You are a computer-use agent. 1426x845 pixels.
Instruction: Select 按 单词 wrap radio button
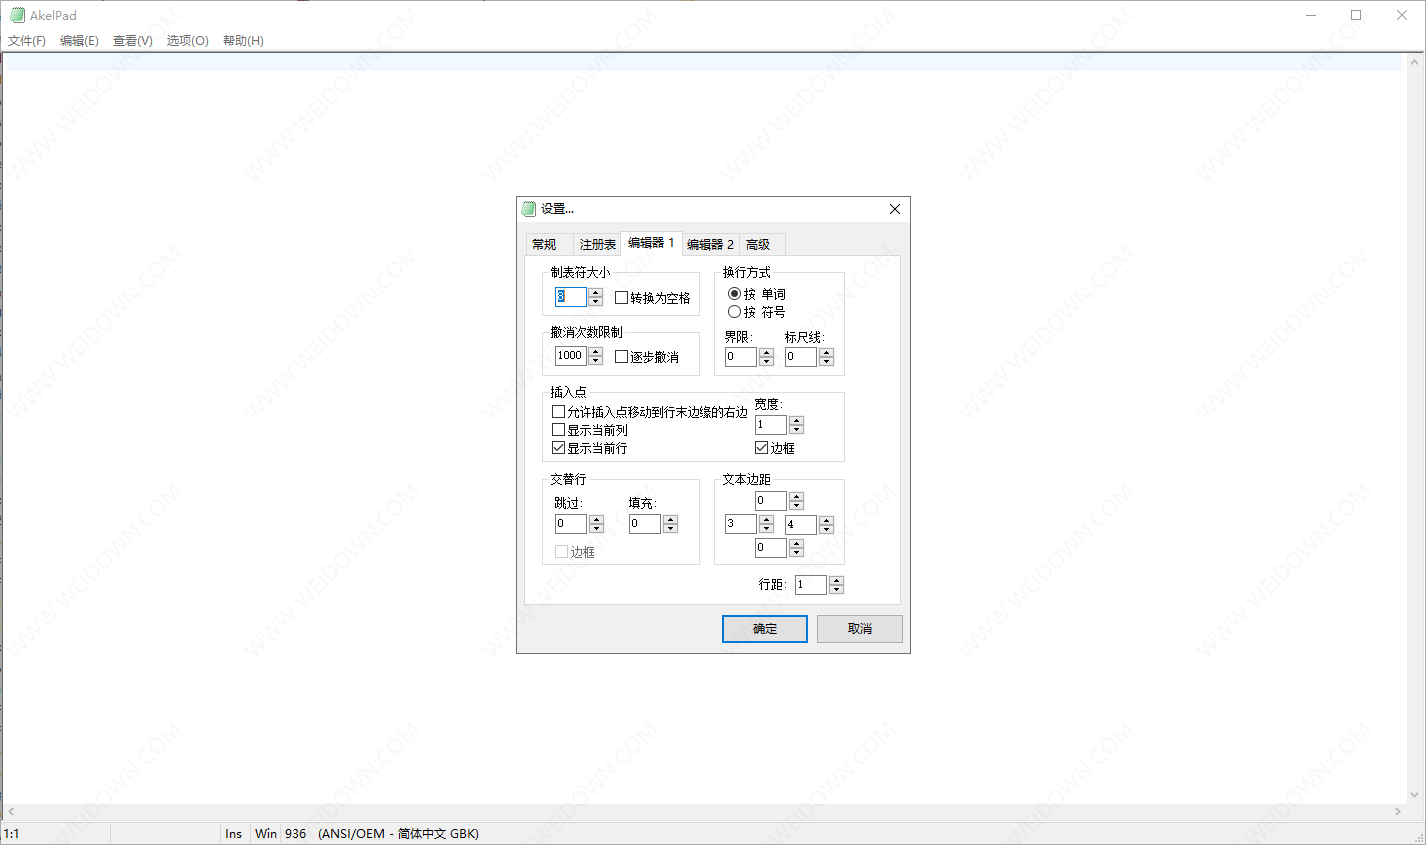[758, 294]
